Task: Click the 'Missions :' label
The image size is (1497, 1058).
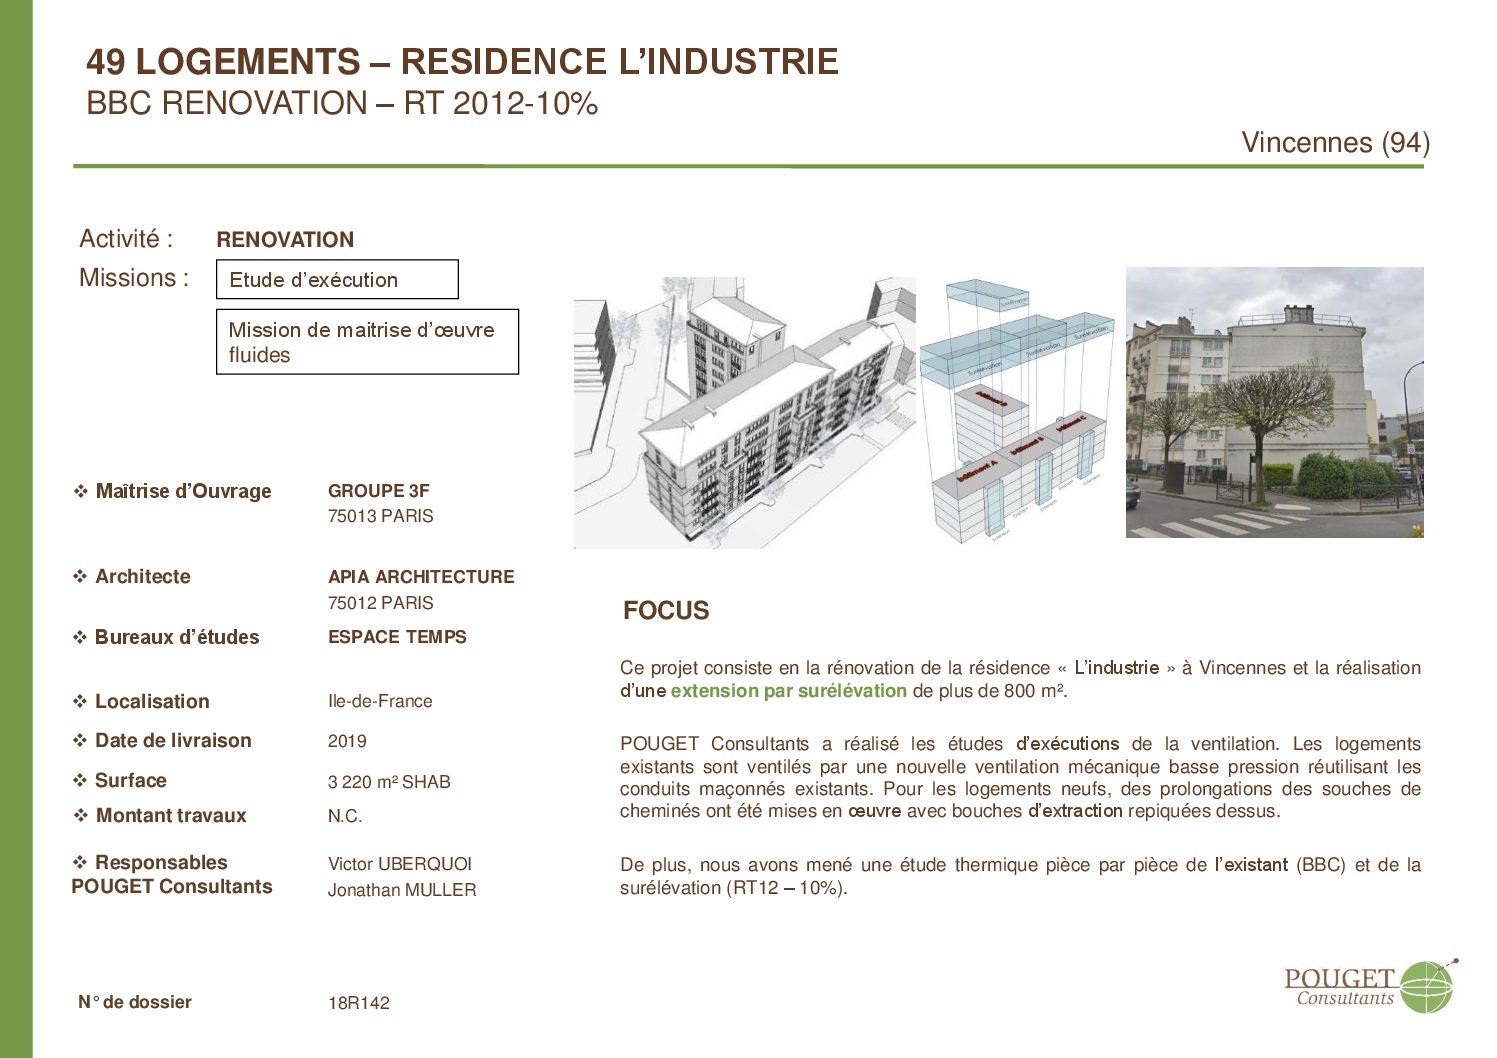Action: coord(134,278)
